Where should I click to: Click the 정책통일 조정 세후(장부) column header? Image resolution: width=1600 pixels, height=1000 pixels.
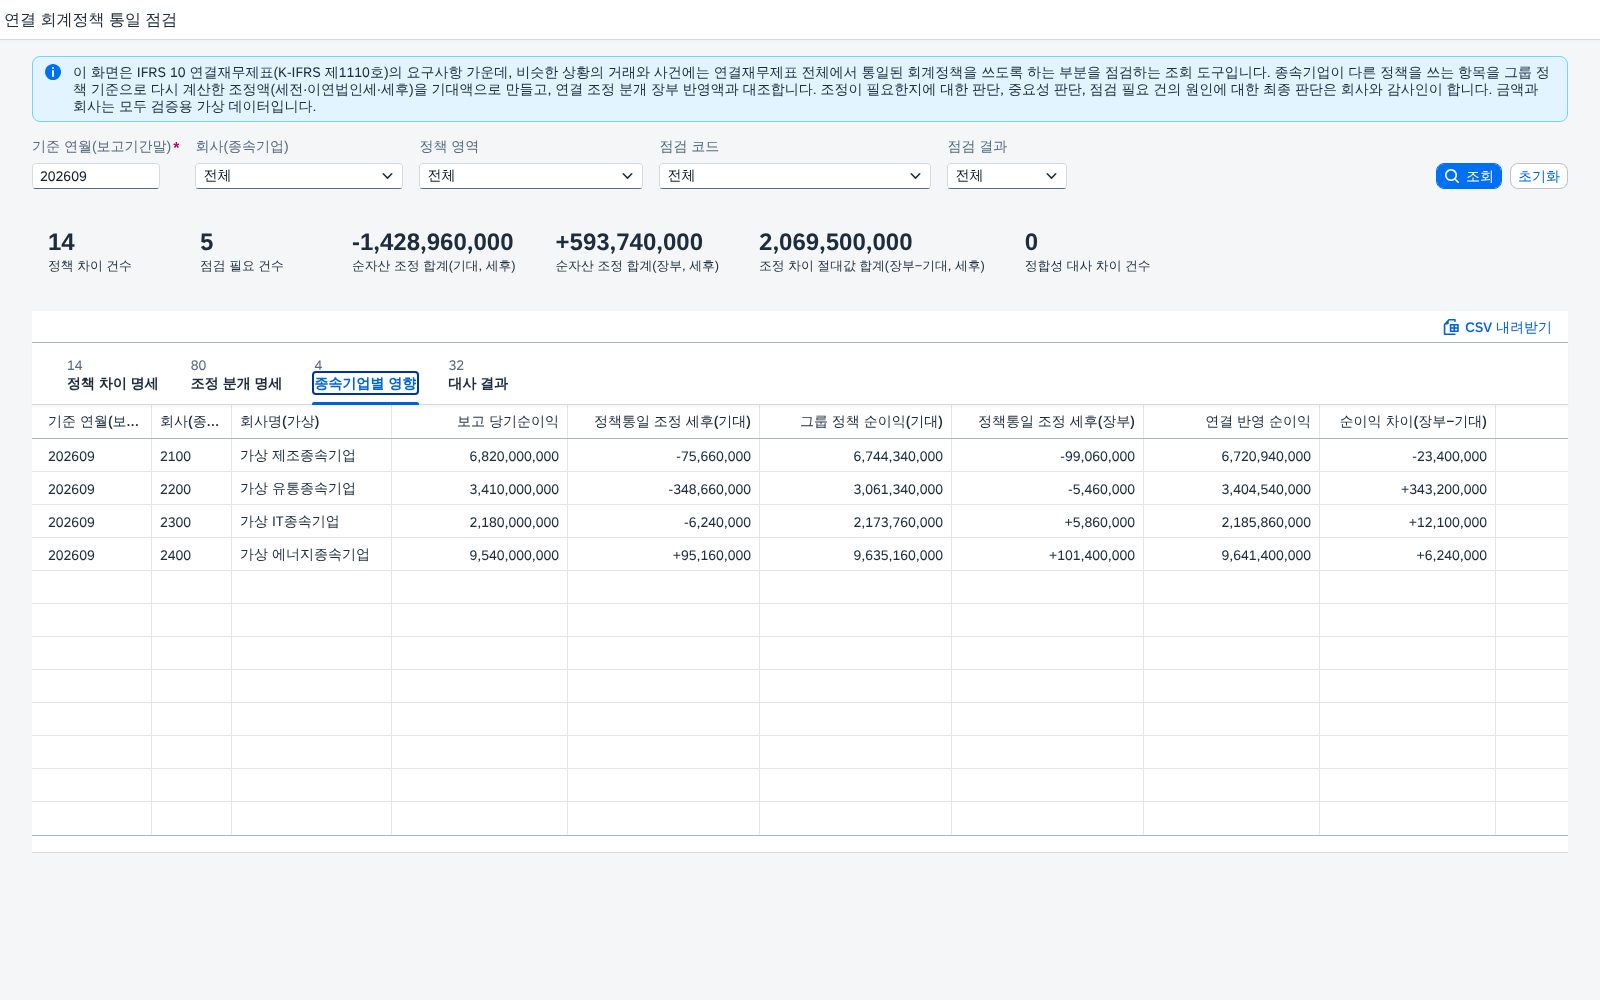[x=1048, y=422]
